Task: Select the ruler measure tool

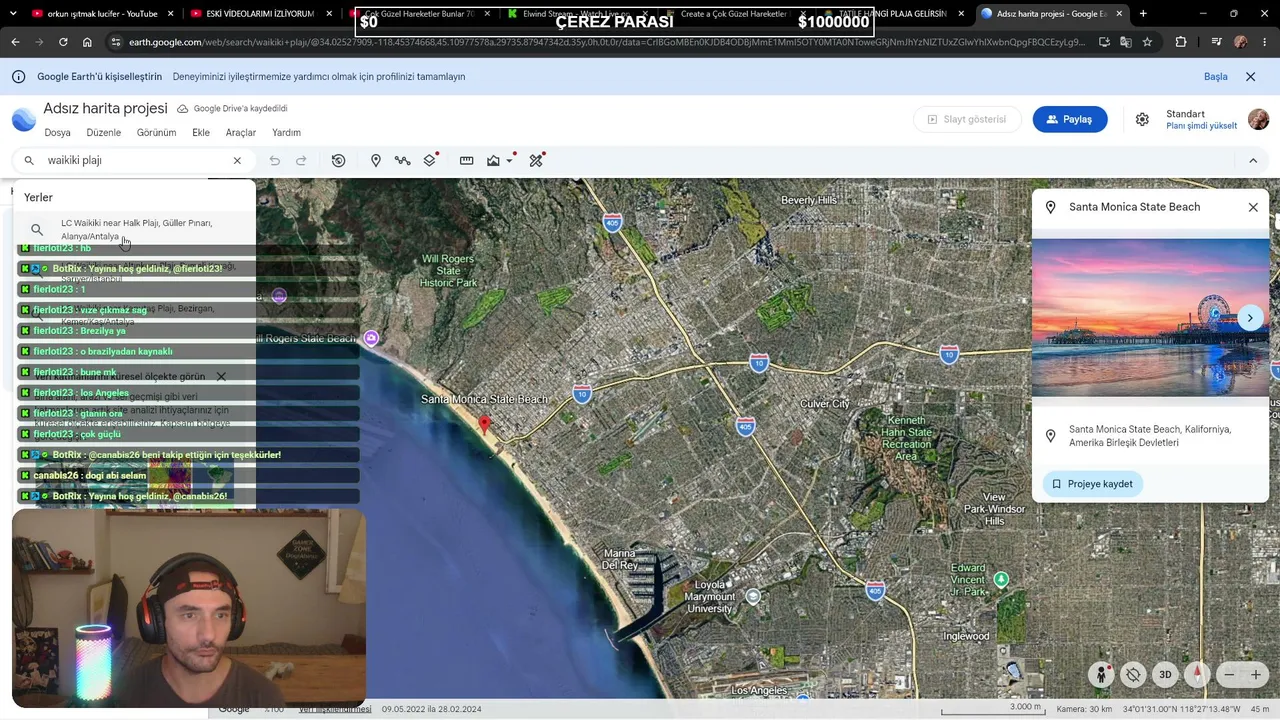Action: point(466,160)
